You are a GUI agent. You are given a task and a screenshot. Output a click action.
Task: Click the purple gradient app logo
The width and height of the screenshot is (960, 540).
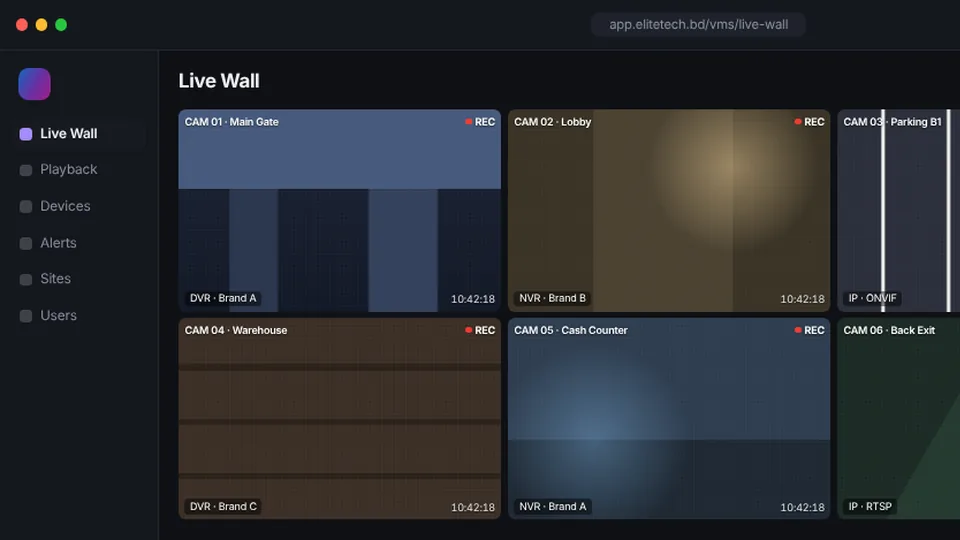coord(34,84)
